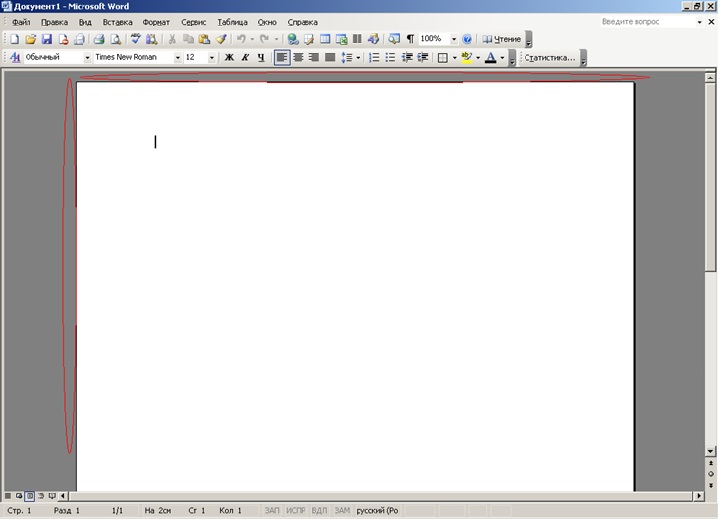Open the Tables and Borders pencil icon

click(309, 39)
